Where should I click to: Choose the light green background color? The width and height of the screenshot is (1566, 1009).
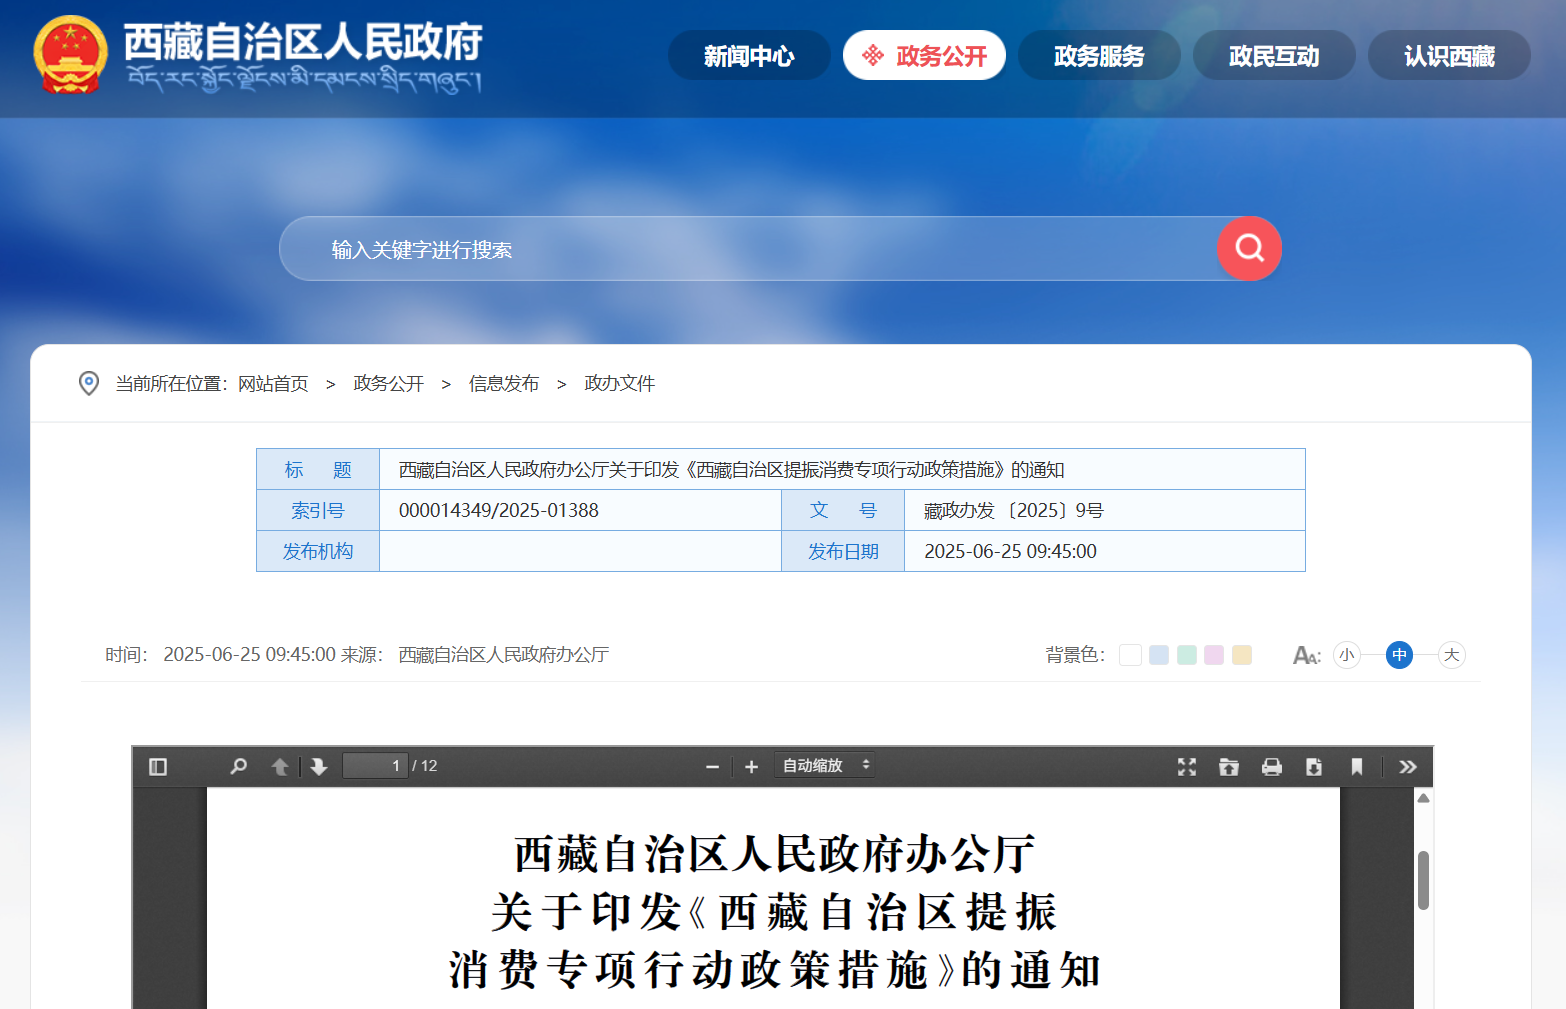click(x=1187, y=655)
